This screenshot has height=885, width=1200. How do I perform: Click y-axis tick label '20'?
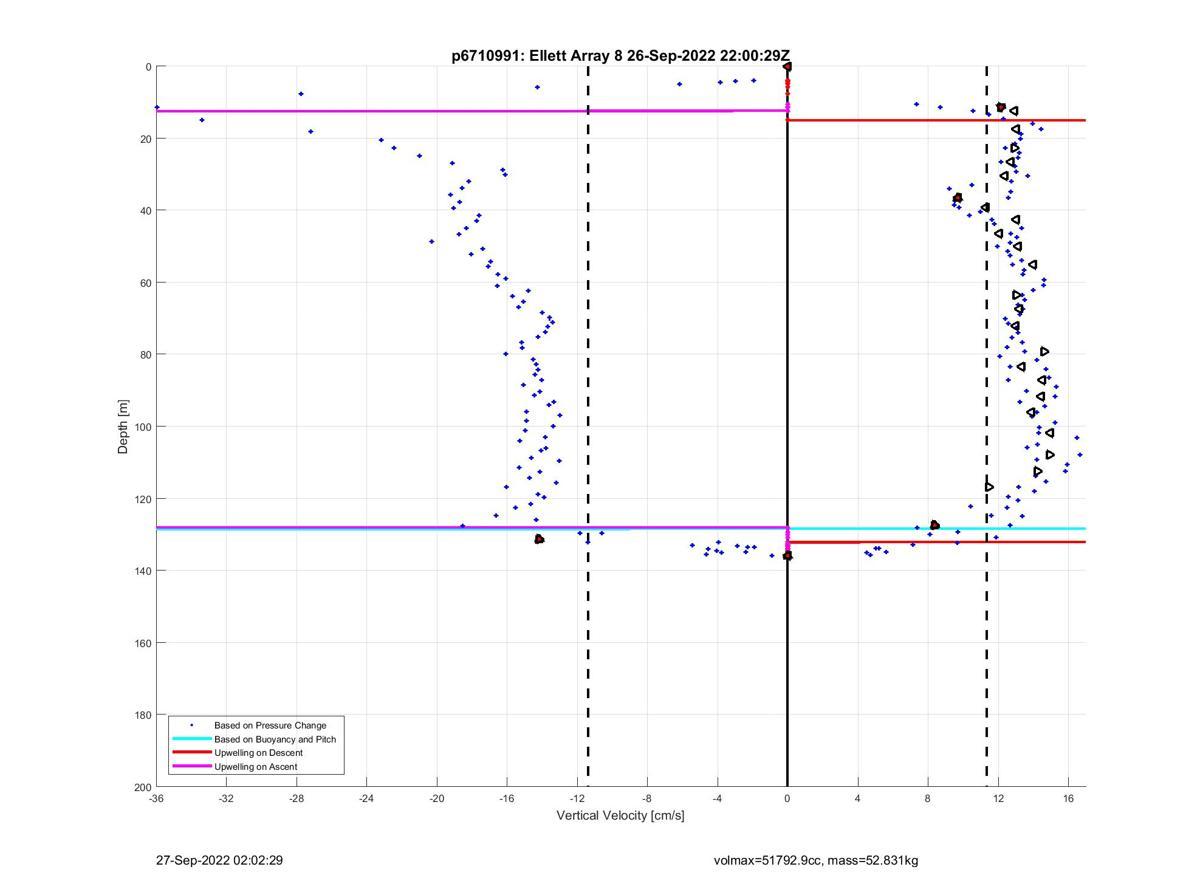click(x=145, y=139)
